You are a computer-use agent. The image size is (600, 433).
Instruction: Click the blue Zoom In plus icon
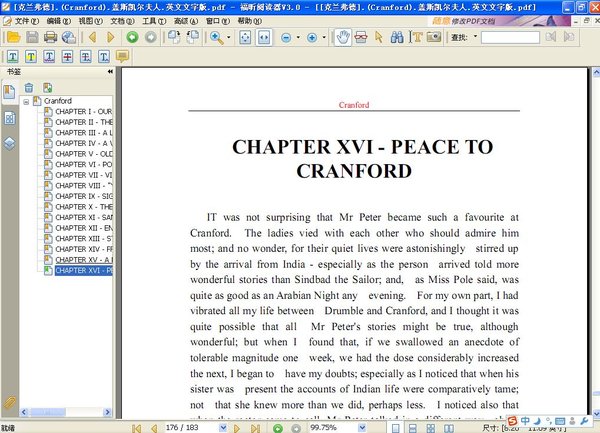312,37
